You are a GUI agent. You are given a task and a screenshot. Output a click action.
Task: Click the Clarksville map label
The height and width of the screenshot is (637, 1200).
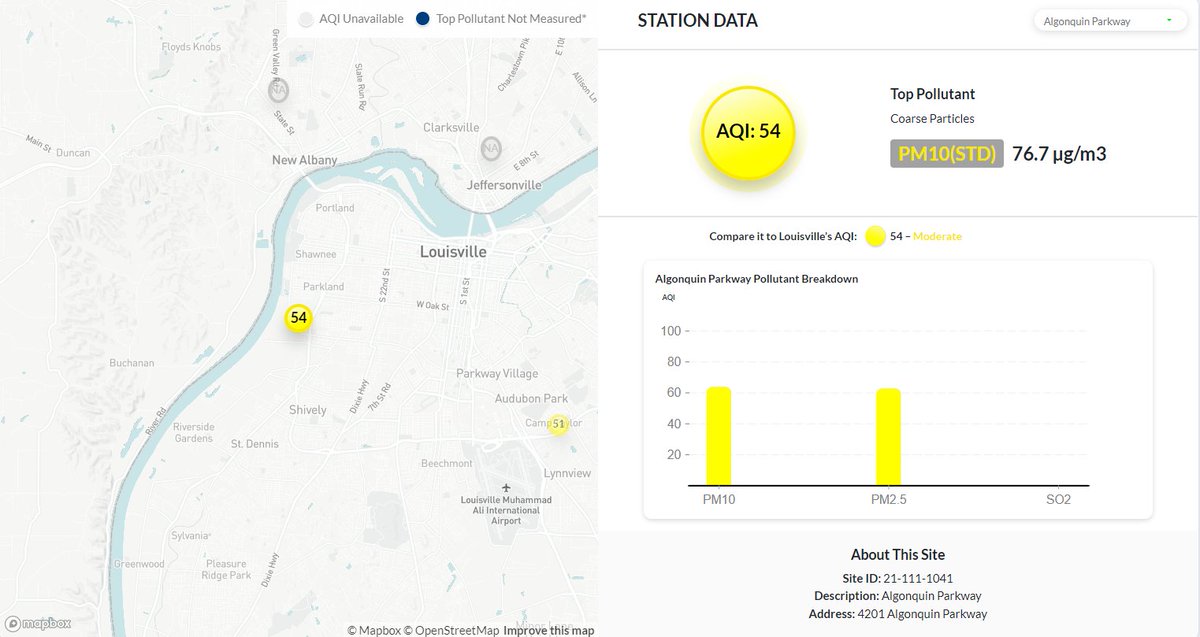click(x=451, y=128)
